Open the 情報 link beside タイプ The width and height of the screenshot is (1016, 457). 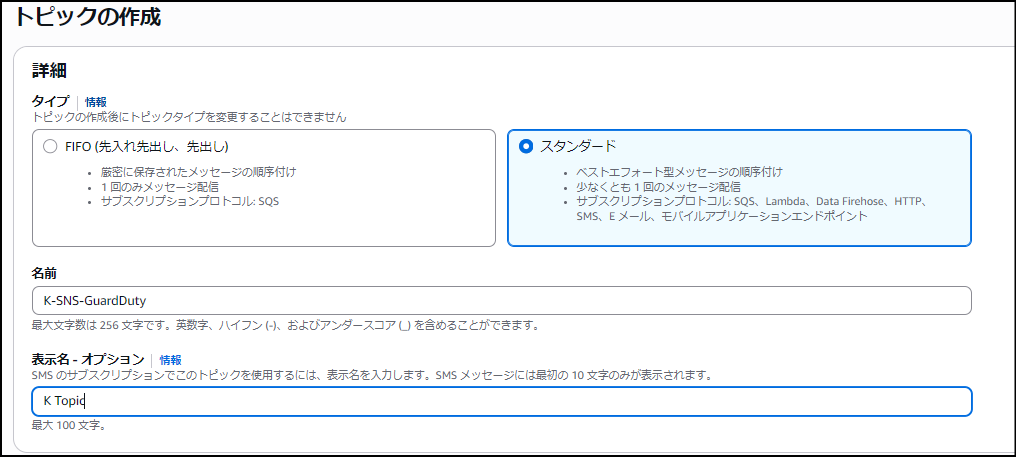pyautogui.click(x=96, y=102)
